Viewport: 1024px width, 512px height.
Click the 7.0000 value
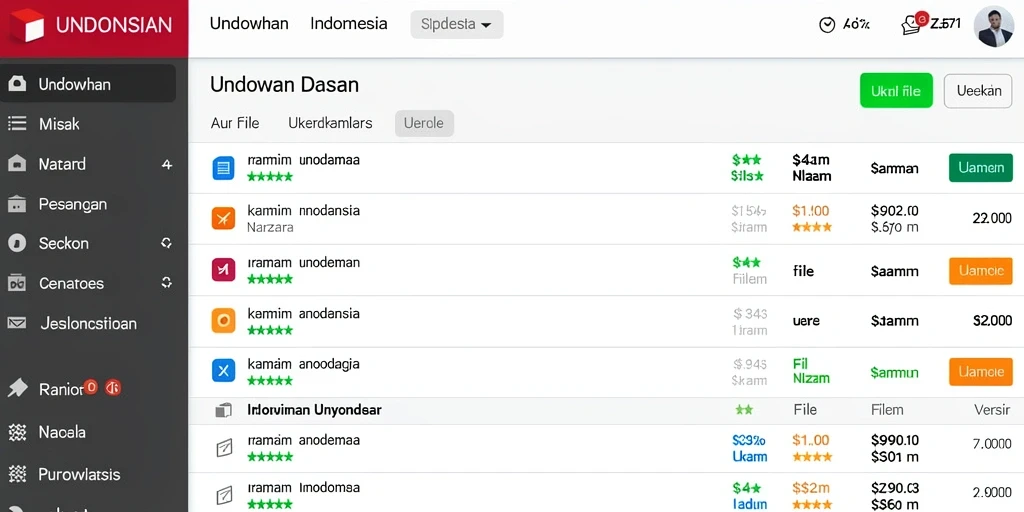click(992, 444)
